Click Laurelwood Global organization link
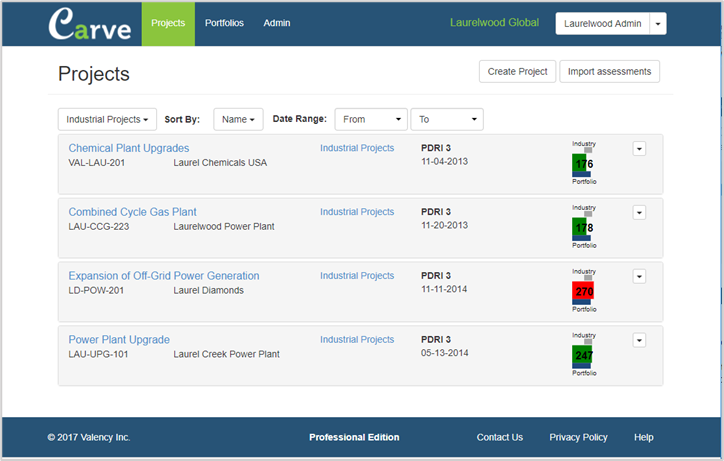The height and width of the screenshot is (461, 724). point(495,23)
